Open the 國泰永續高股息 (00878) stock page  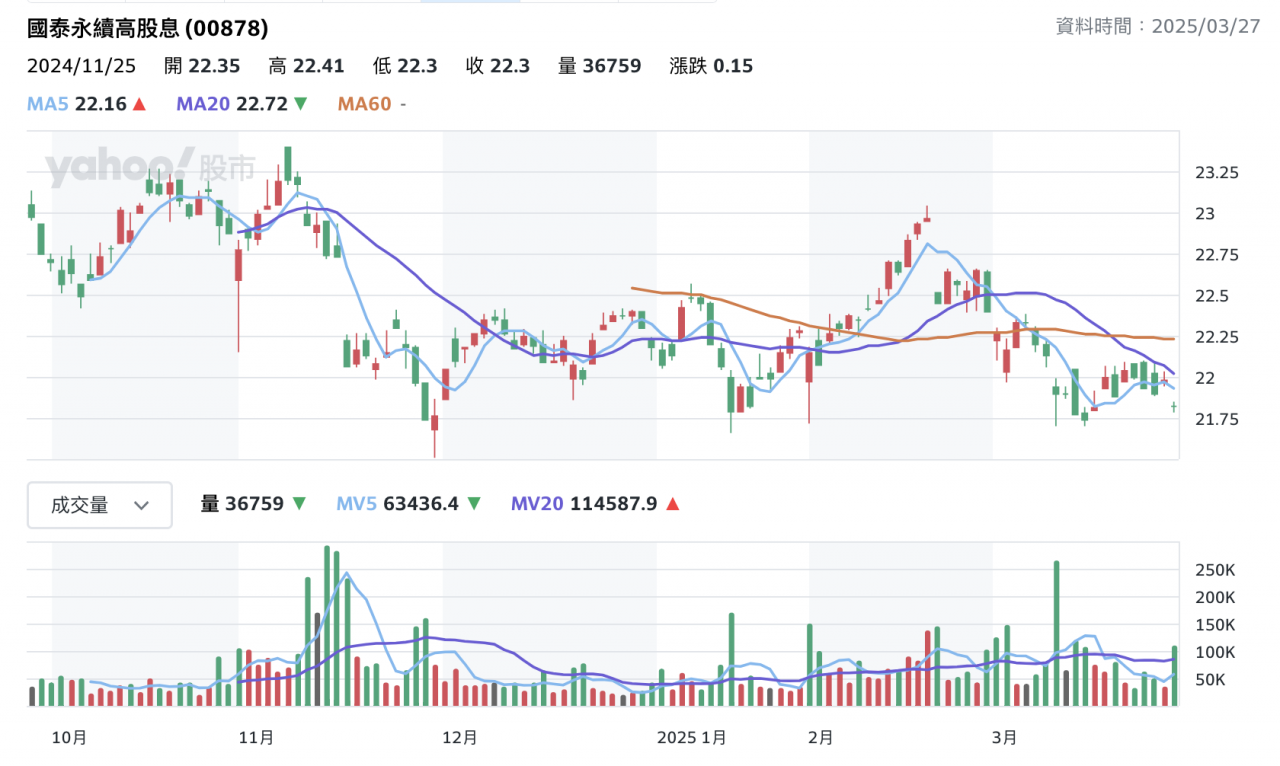148,29
